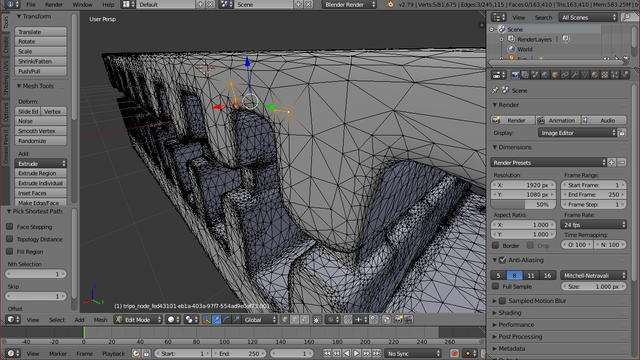Toggle the Border checkbox
The width and height of the screenshot is (640, 360).
coord(496,246)
